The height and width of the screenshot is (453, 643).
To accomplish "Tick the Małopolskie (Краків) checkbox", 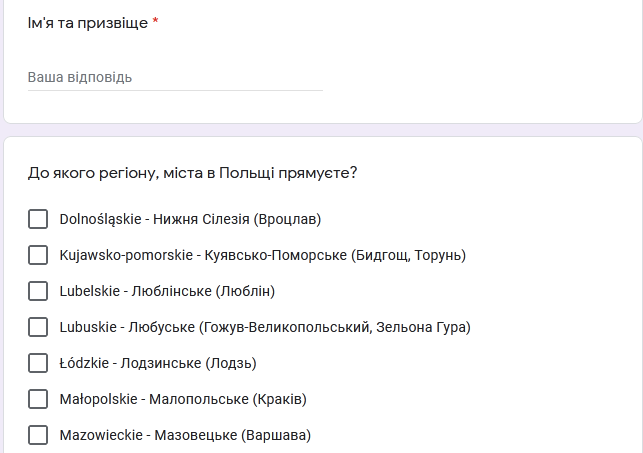I will [38, 399].
